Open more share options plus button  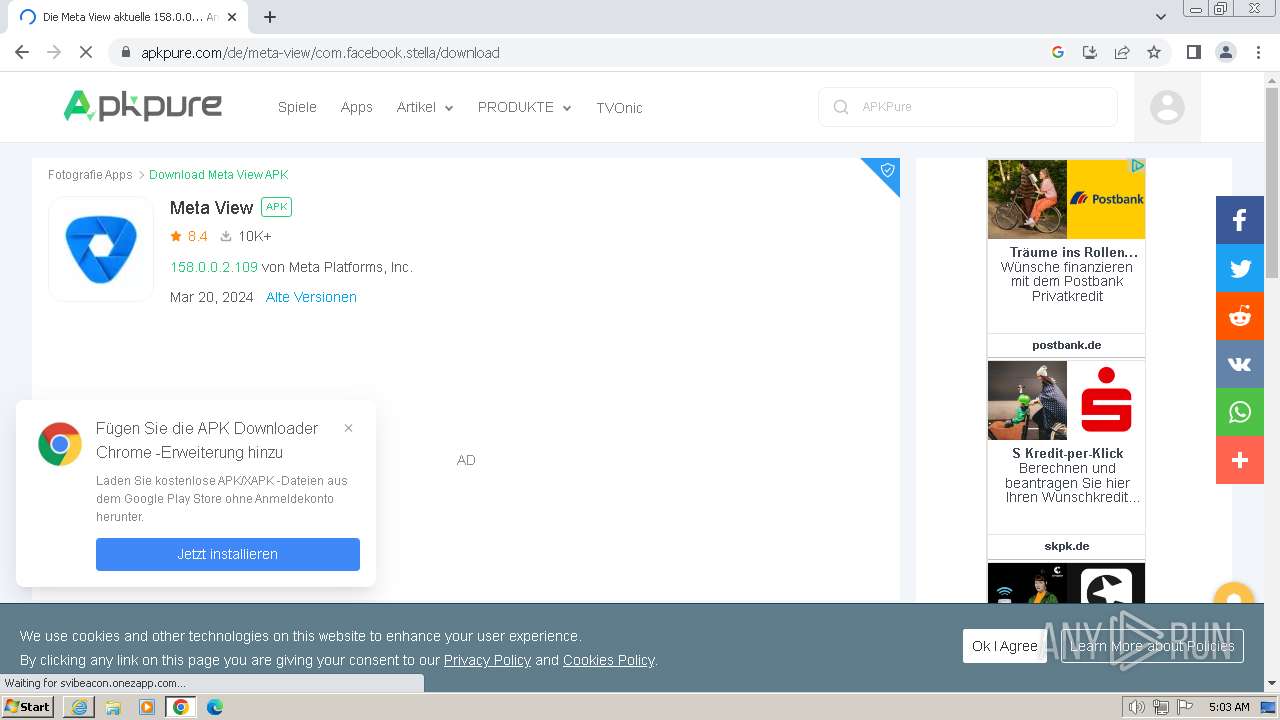coord(1240,460)
